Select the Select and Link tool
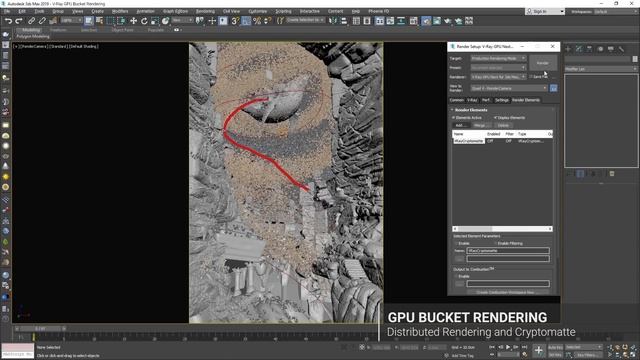The width and height of the screenshot is (640, 360). [x=31, y=21]
